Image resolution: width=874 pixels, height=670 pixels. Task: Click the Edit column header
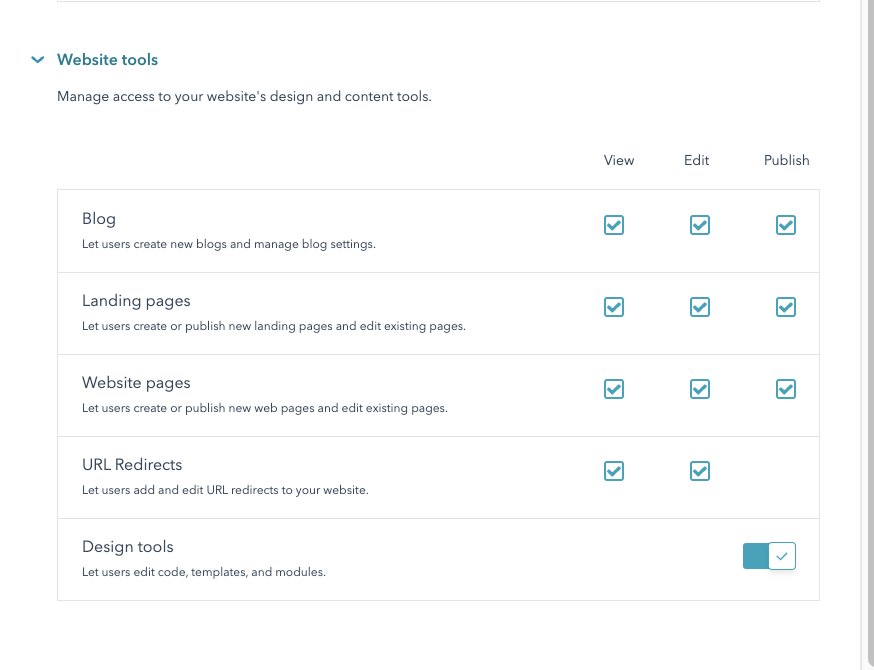pos(696,161)
